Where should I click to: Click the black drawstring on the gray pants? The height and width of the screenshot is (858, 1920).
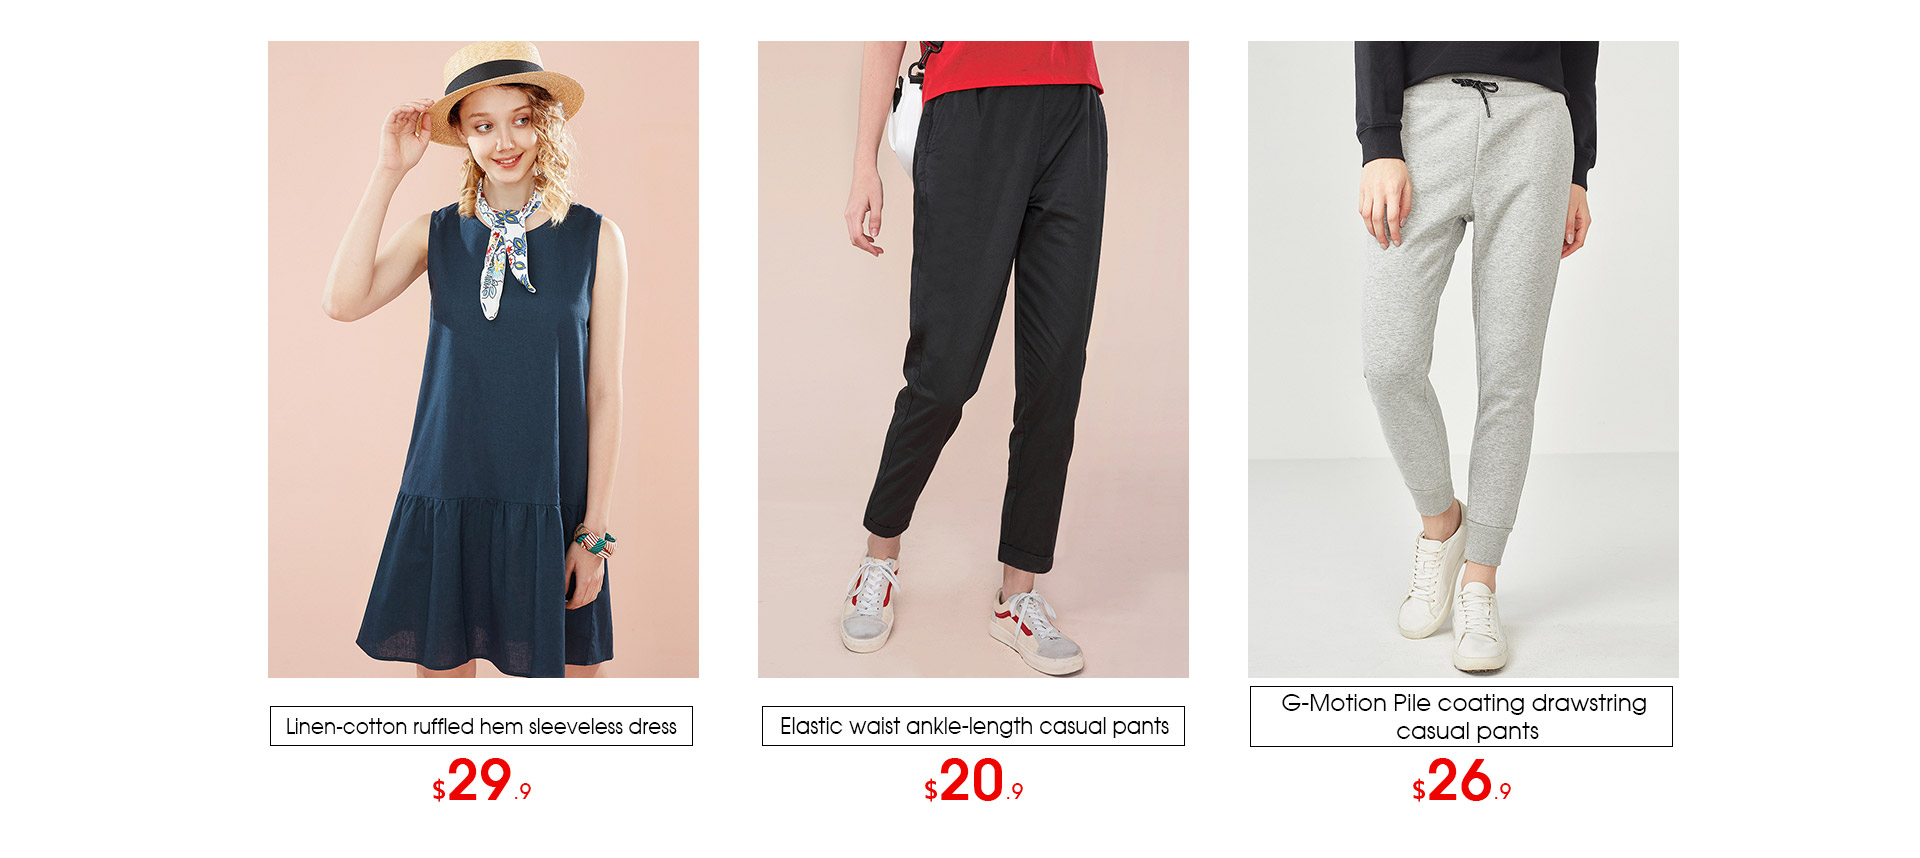click(1476, 93)
